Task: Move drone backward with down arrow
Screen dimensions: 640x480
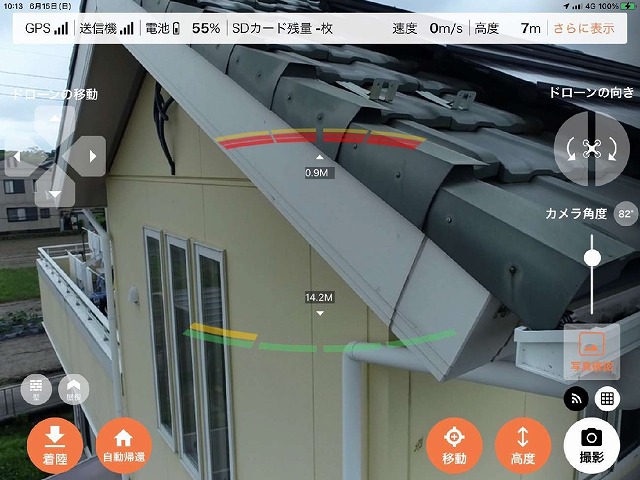Action: 54,193
